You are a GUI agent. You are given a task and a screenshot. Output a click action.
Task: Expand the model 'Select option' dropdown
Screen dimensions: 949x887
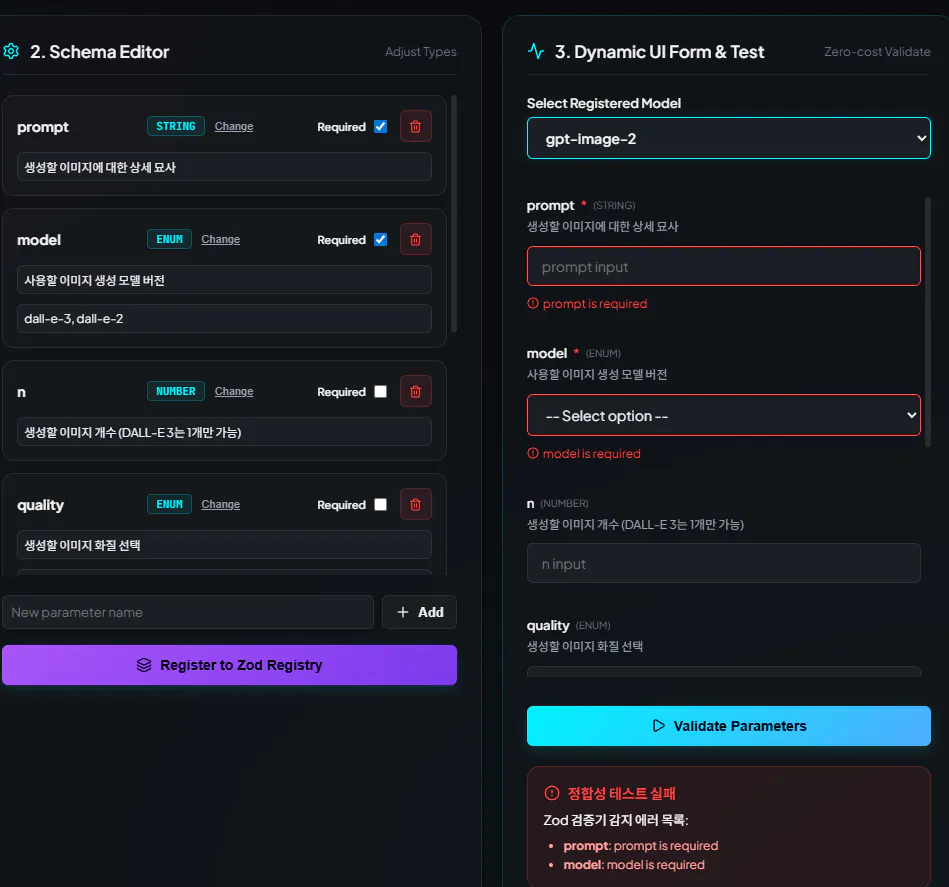(724, 416)
